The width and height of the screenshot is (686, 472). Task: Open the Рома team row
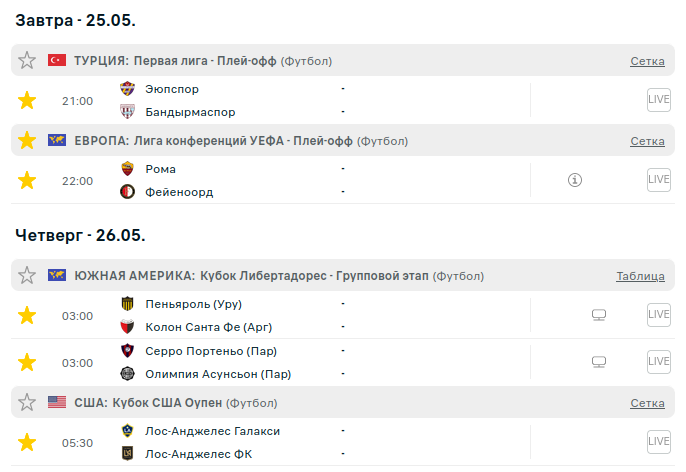point(161,169)
